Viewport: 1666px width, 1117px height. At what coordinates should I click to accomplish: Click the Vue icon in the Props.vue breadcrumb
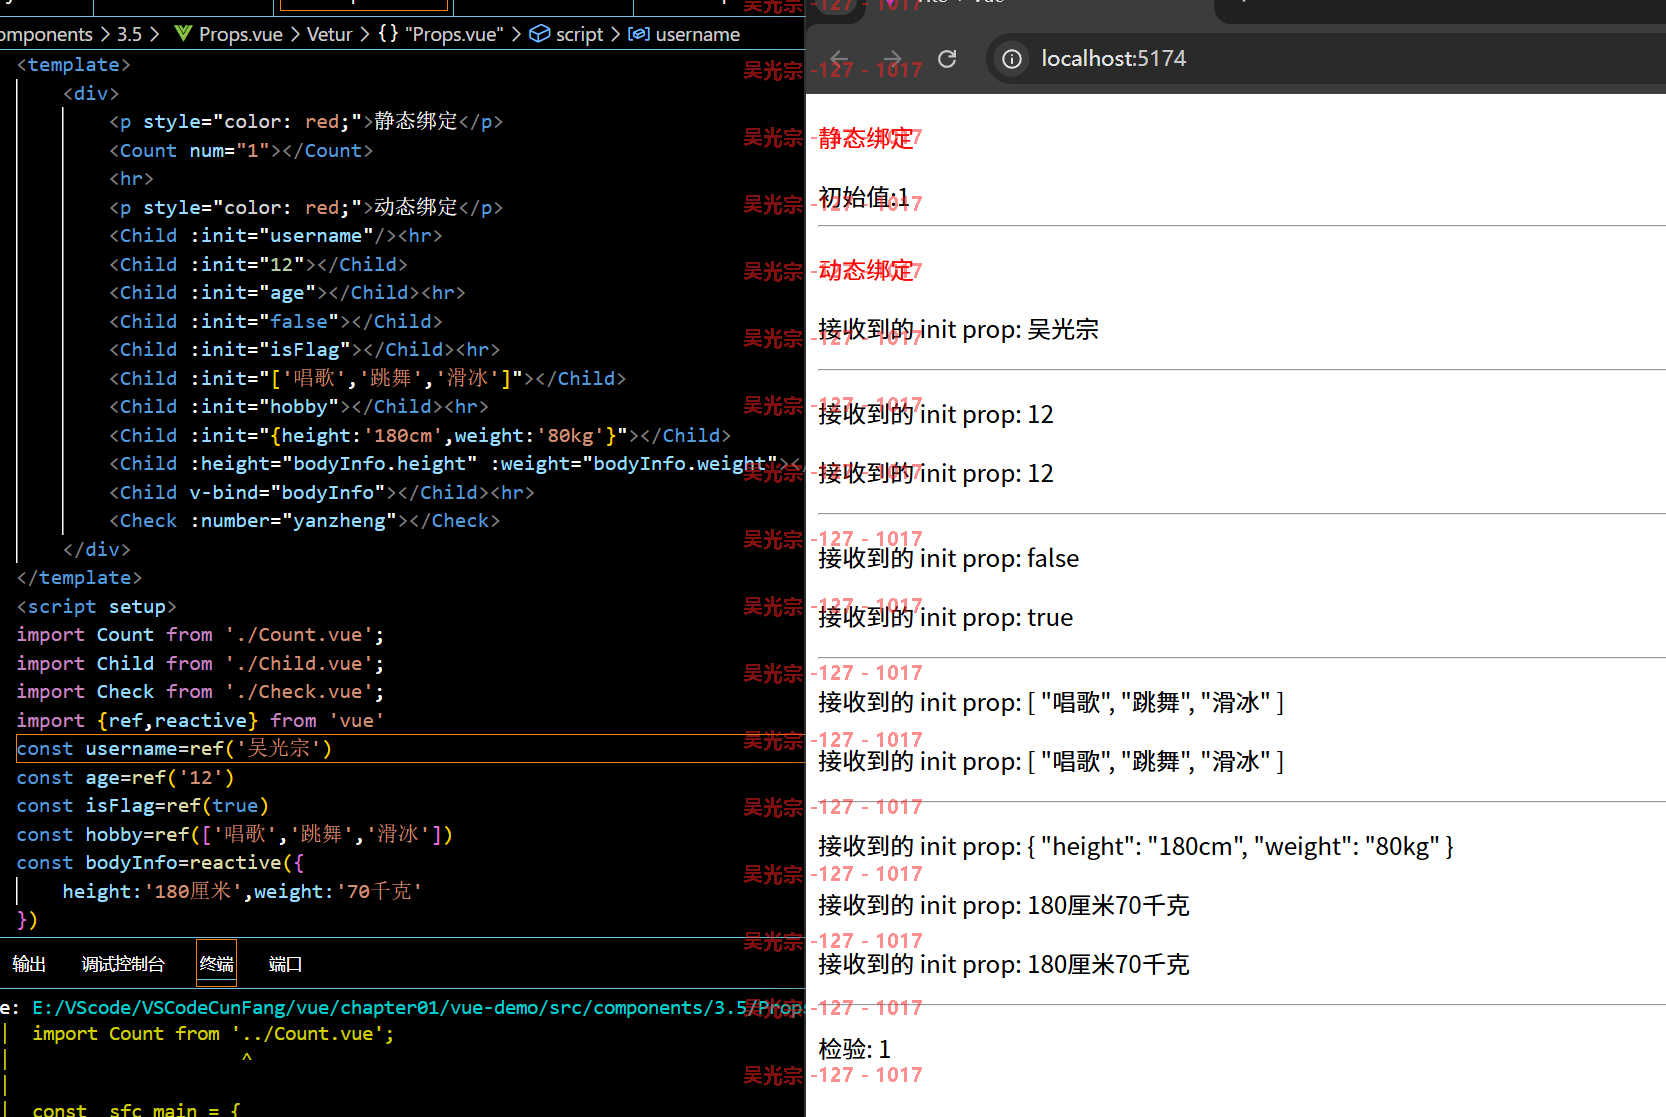coord(183,34)
